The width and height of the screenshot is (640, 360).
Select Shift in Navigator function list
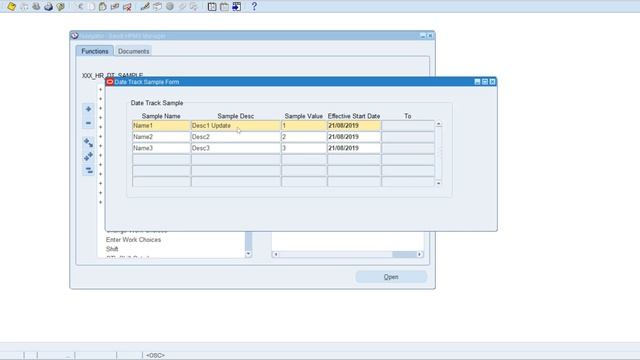[x=112, y=249]
